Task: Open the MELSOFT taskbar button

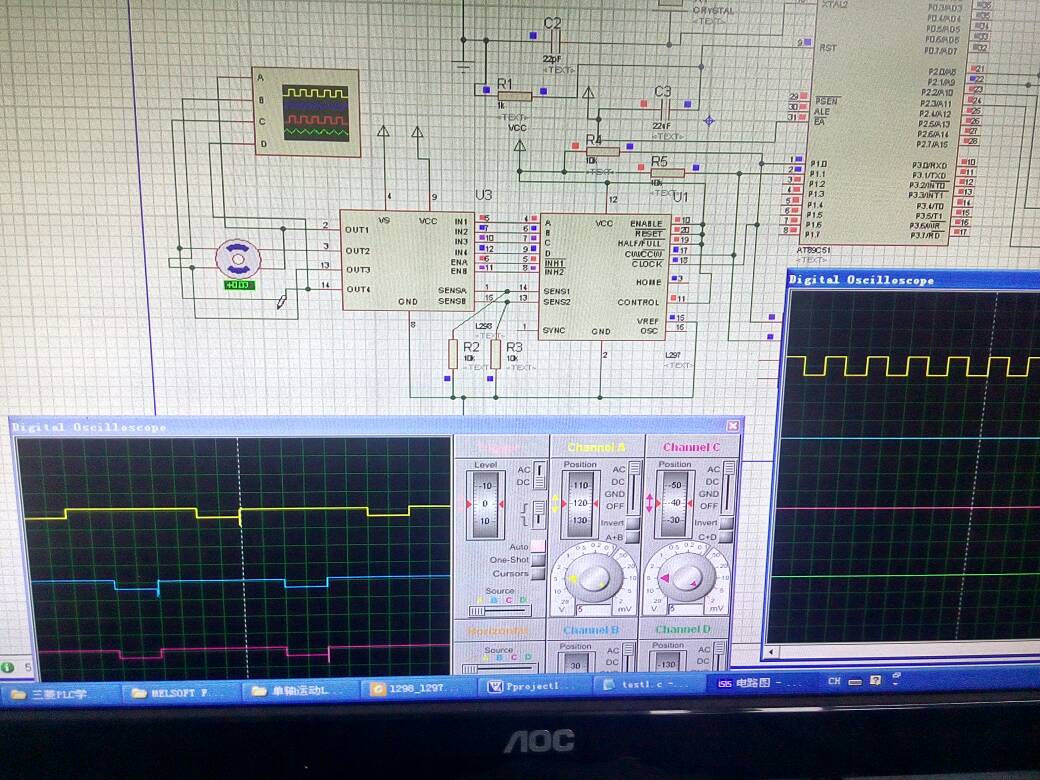Action: (179, 693)
